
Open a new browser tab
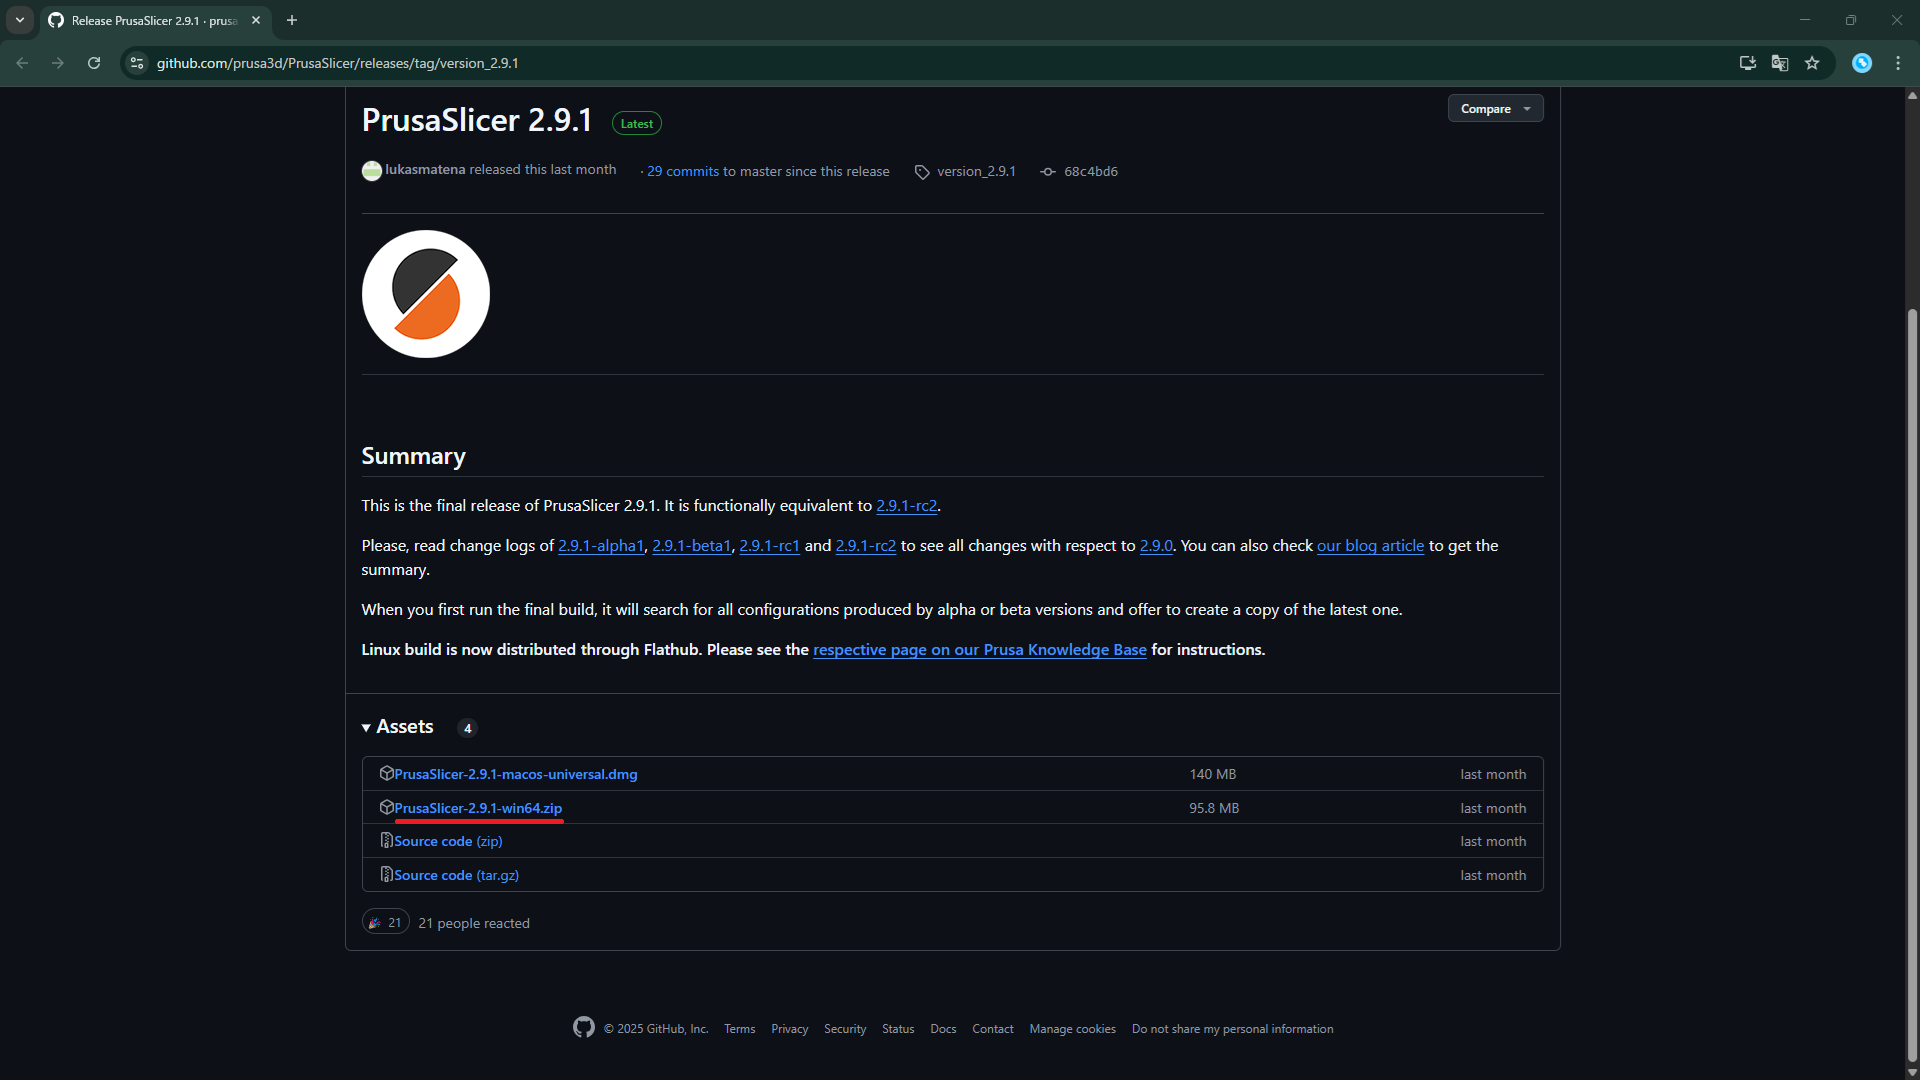(x=292, y=20)
